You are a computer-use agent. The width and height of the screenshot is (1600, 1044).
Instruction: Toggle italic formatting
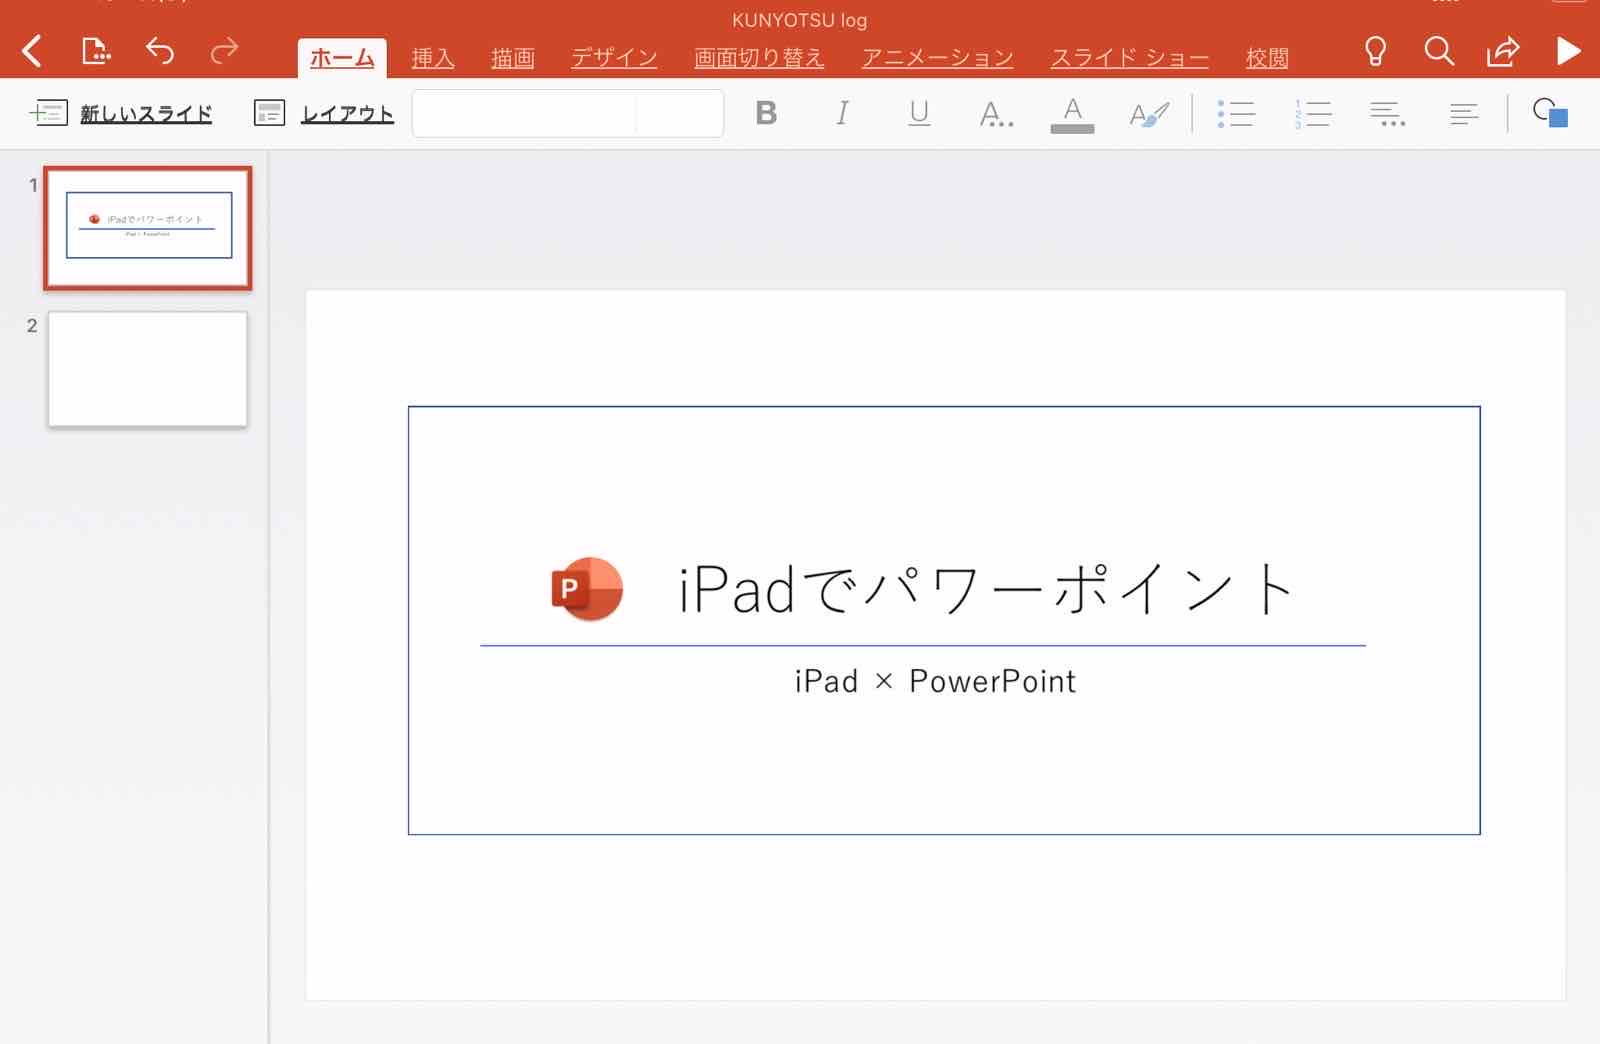[x=842, y=113]
